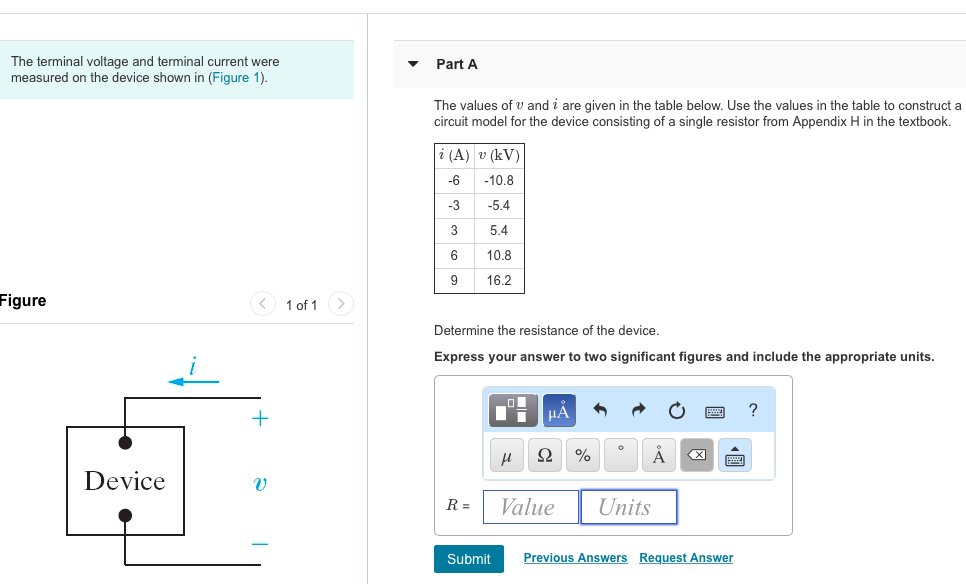Go to the previous figure arrow
The image size is (966, 584).
click(262, 303)
